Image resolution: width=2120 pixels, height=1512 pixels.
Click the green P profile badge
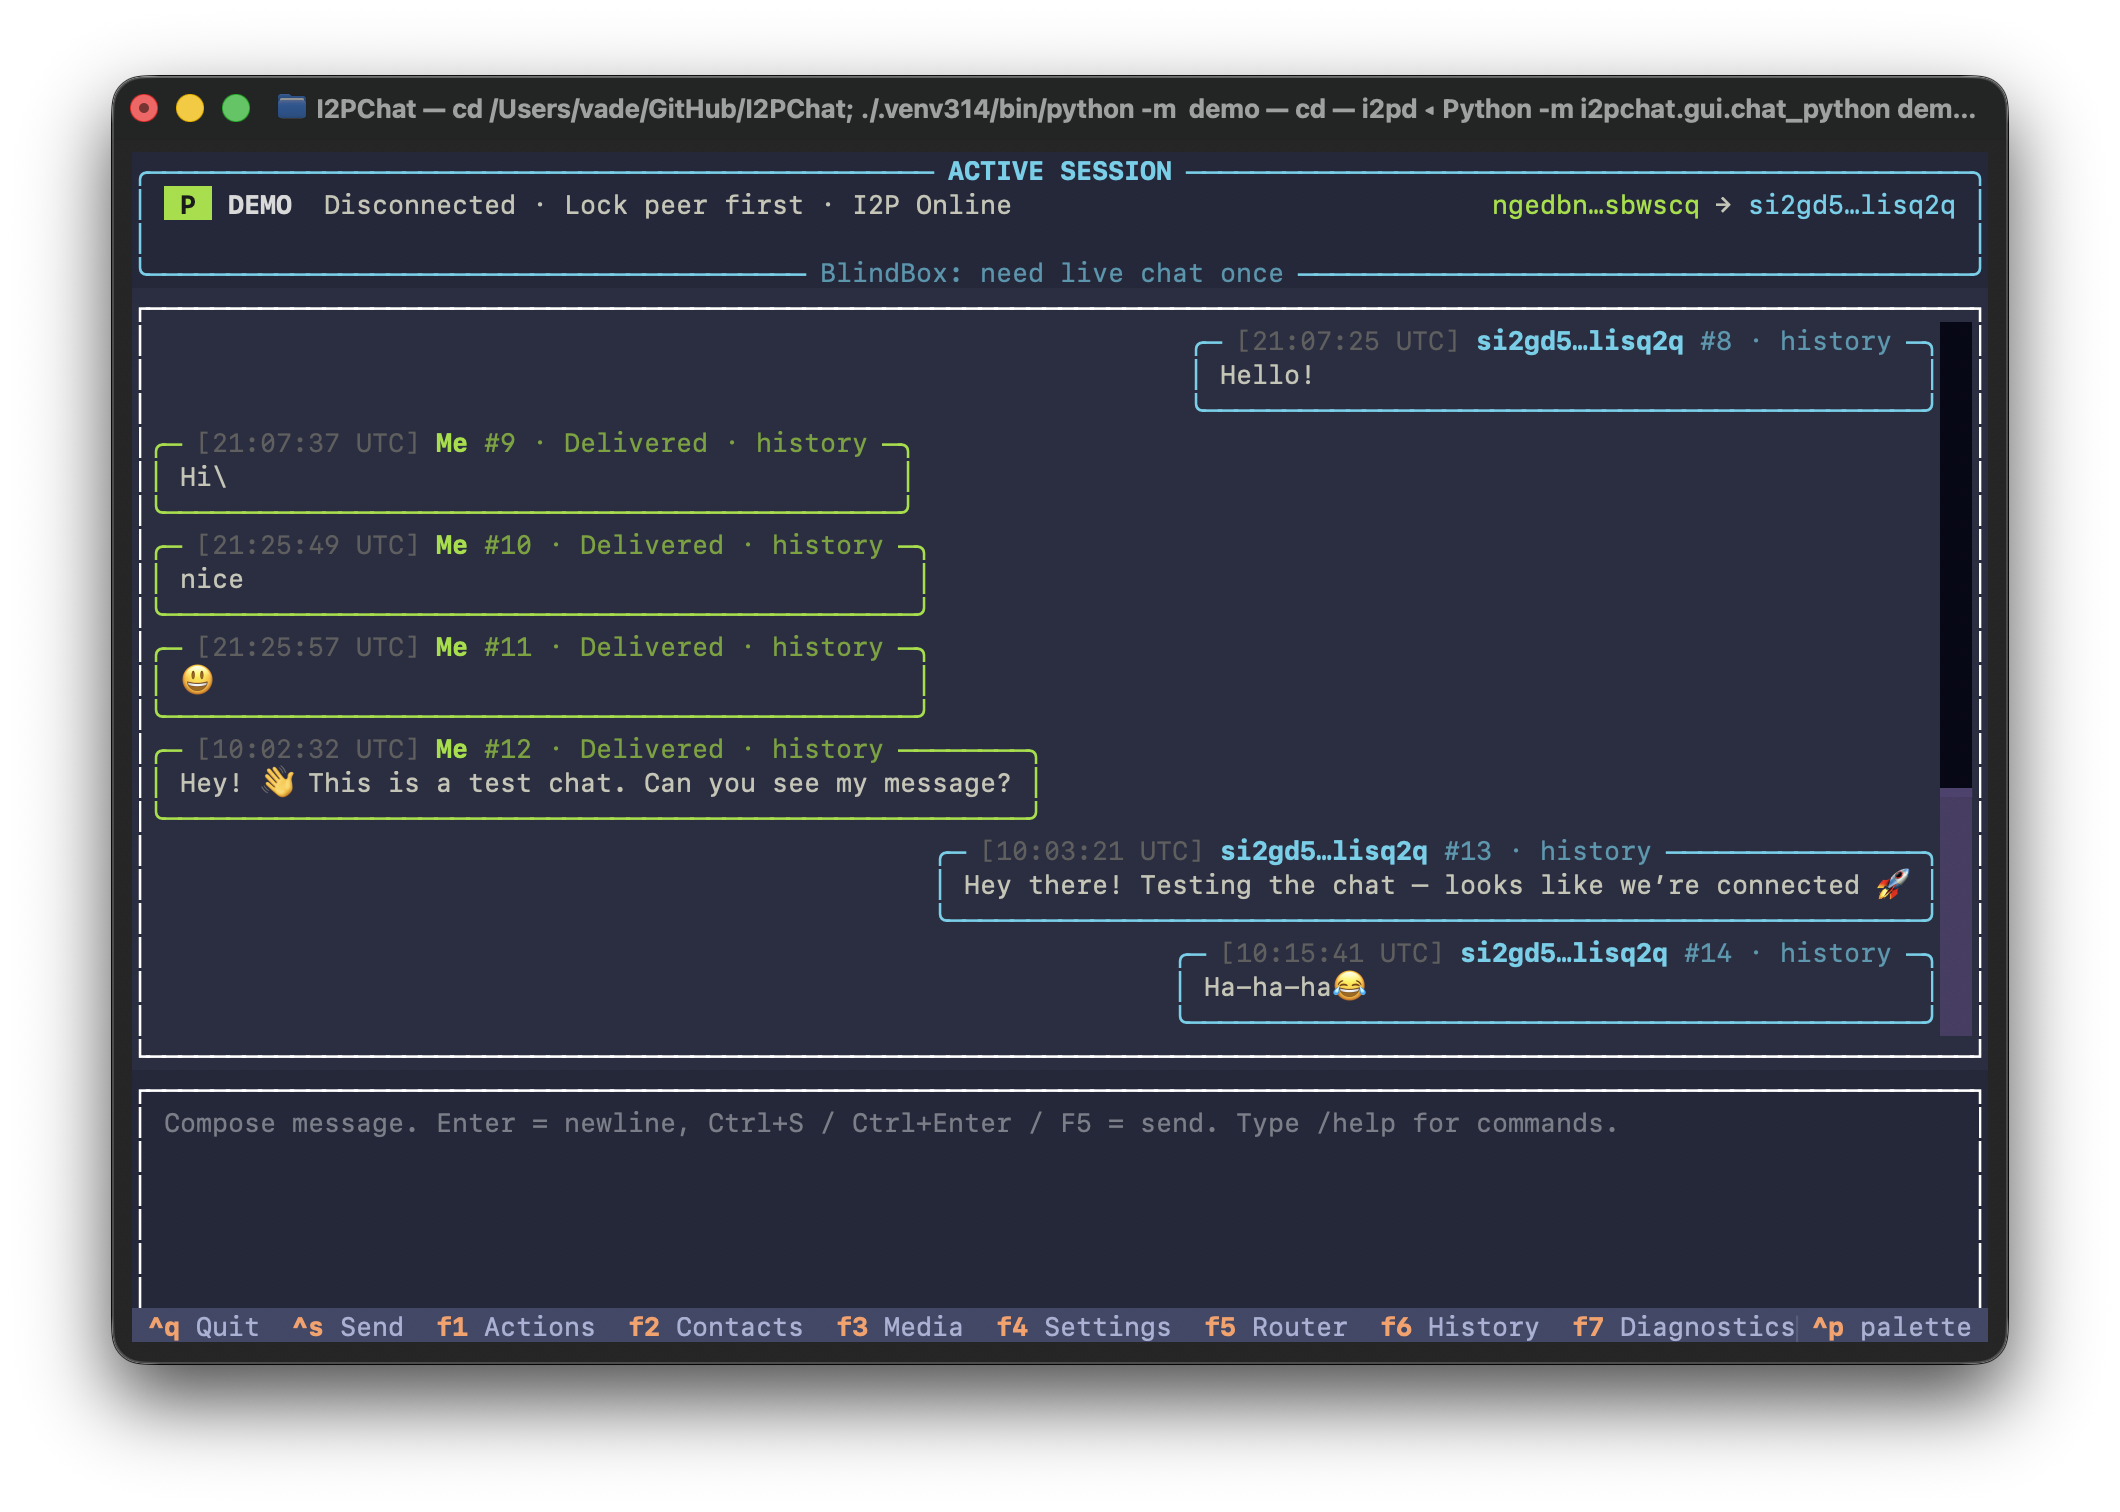(187, 205)
